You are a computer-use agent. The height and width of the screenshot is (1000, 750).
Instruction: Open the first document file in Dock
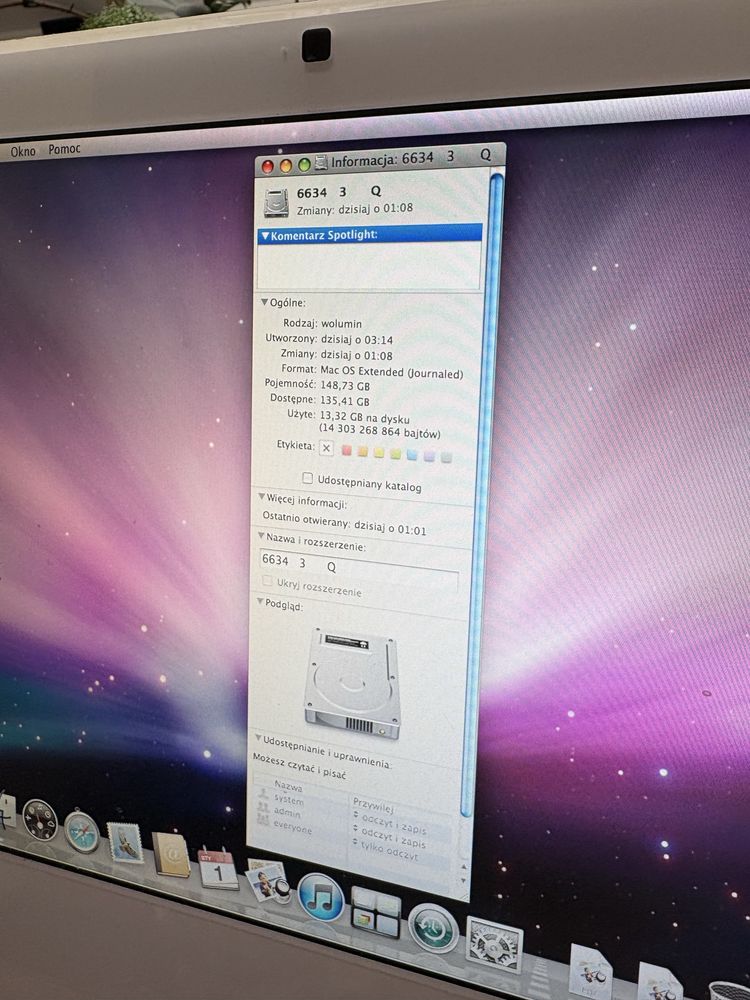[590, 972]
